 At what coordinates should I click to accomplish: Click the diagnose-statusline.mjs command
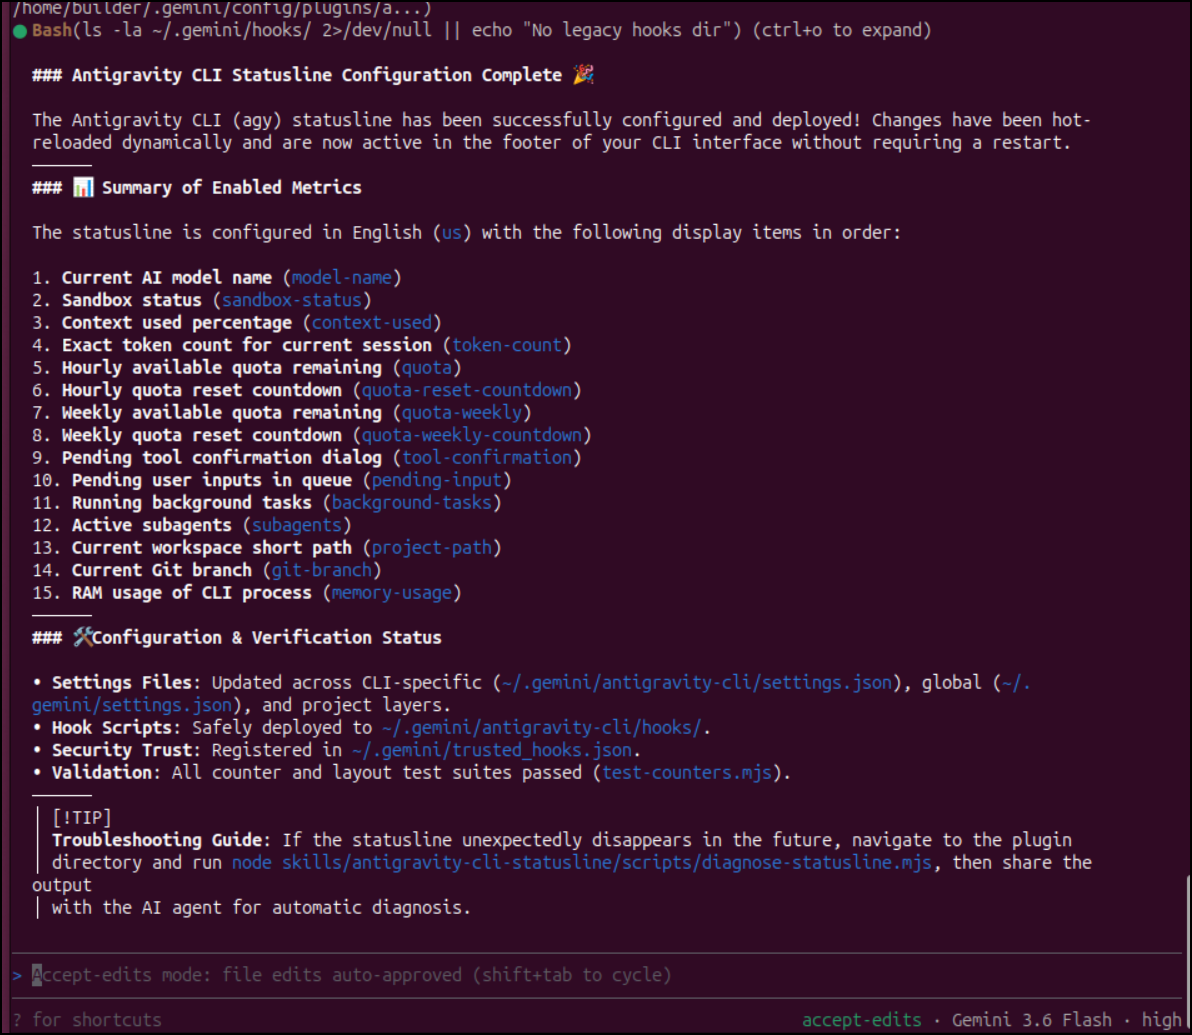pyautogui.click(x=582, y=862)
